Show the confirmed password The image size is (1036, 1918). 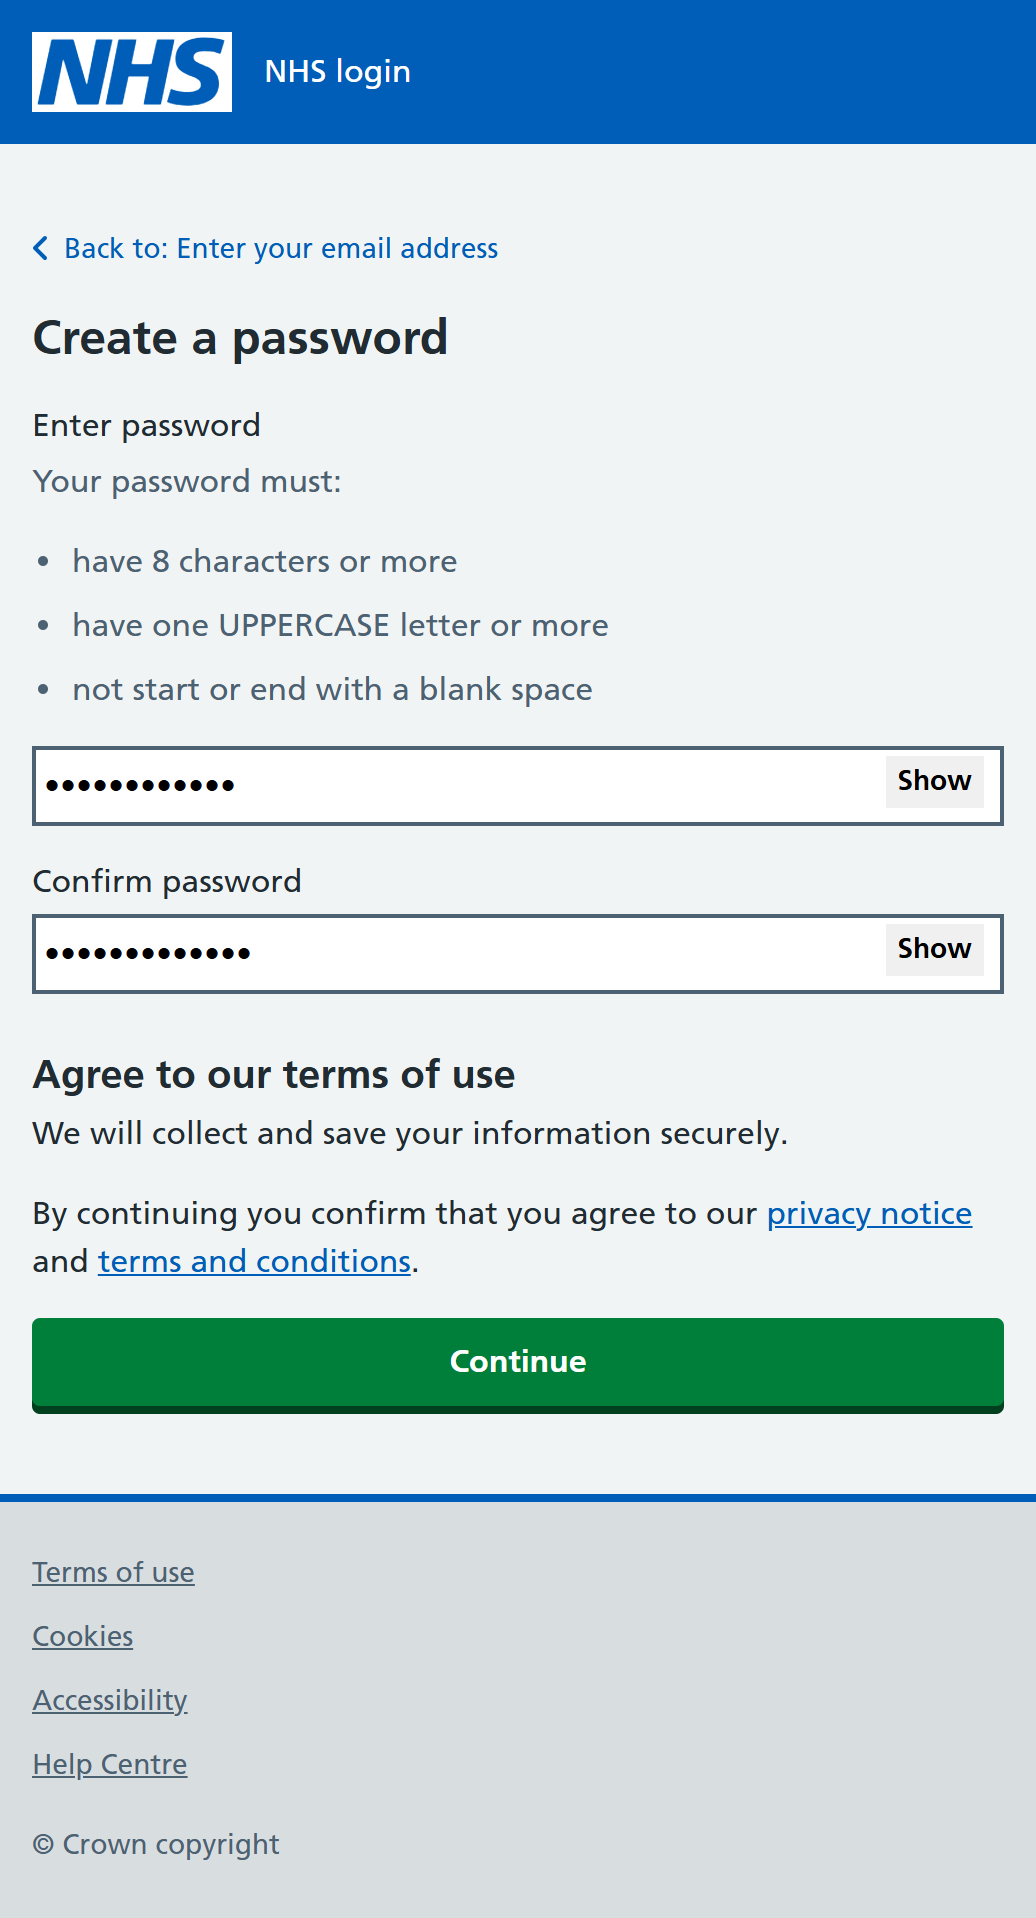click(x=933, y=949)
